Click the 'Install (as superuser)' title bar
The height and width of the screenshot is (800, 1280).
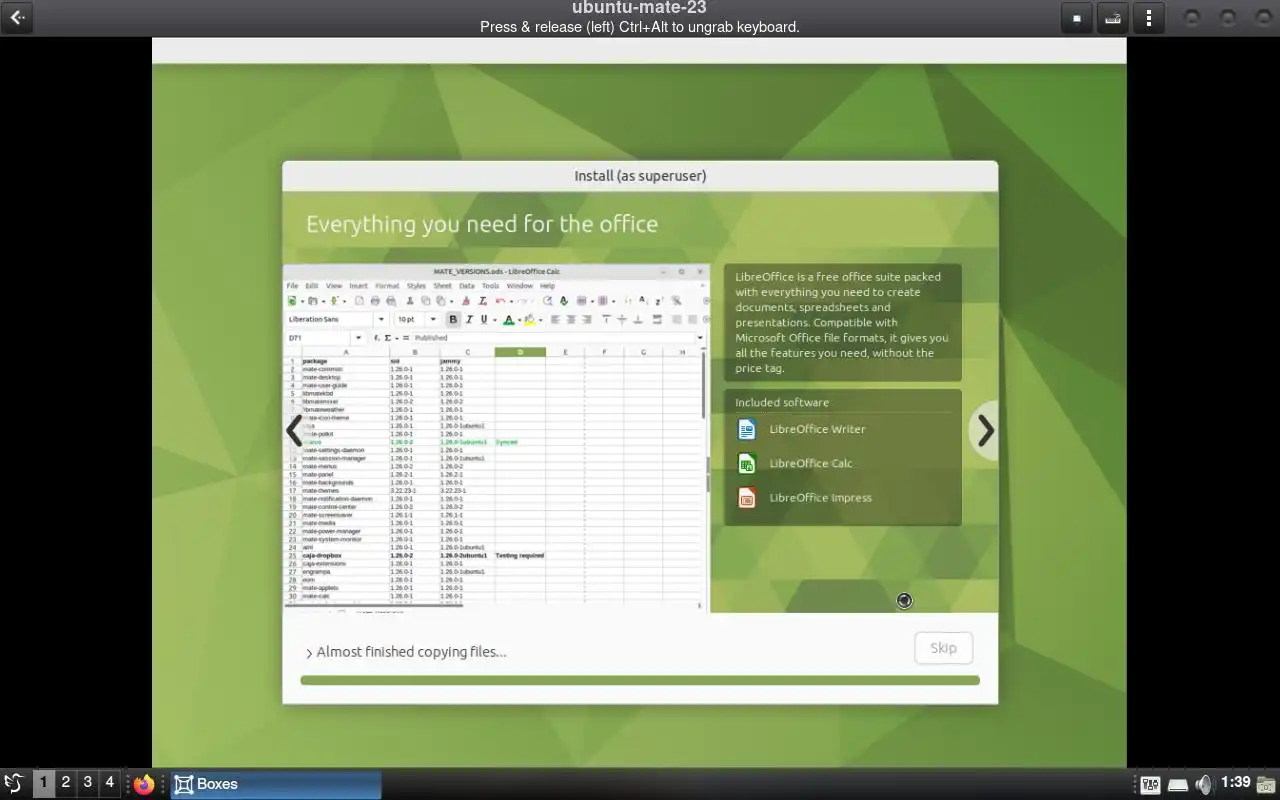coord(640,176)
